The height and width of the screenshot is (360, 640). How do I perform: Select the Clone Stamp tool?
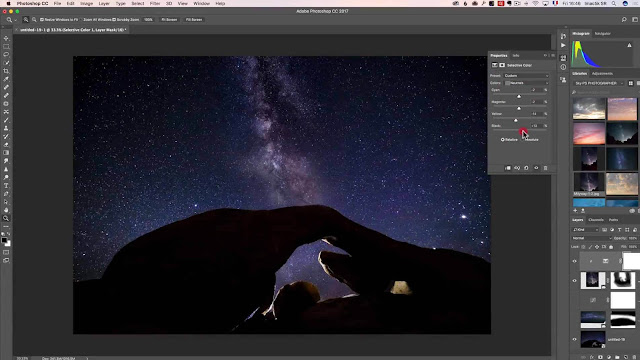click(6, 128)
